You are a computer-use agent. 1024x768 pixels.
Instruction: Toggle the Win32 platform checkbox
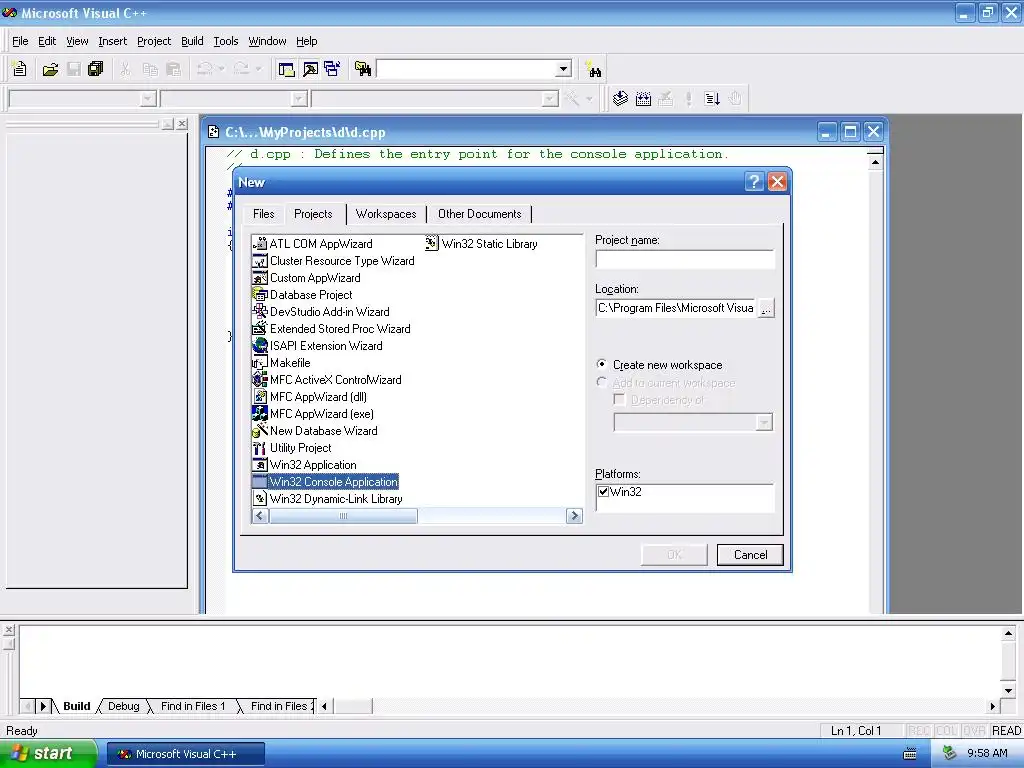point(603,492)
